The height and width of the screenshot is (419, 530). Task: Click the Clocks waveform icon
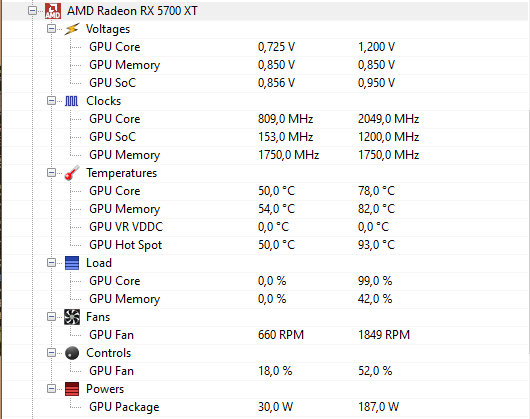(71, 101)
